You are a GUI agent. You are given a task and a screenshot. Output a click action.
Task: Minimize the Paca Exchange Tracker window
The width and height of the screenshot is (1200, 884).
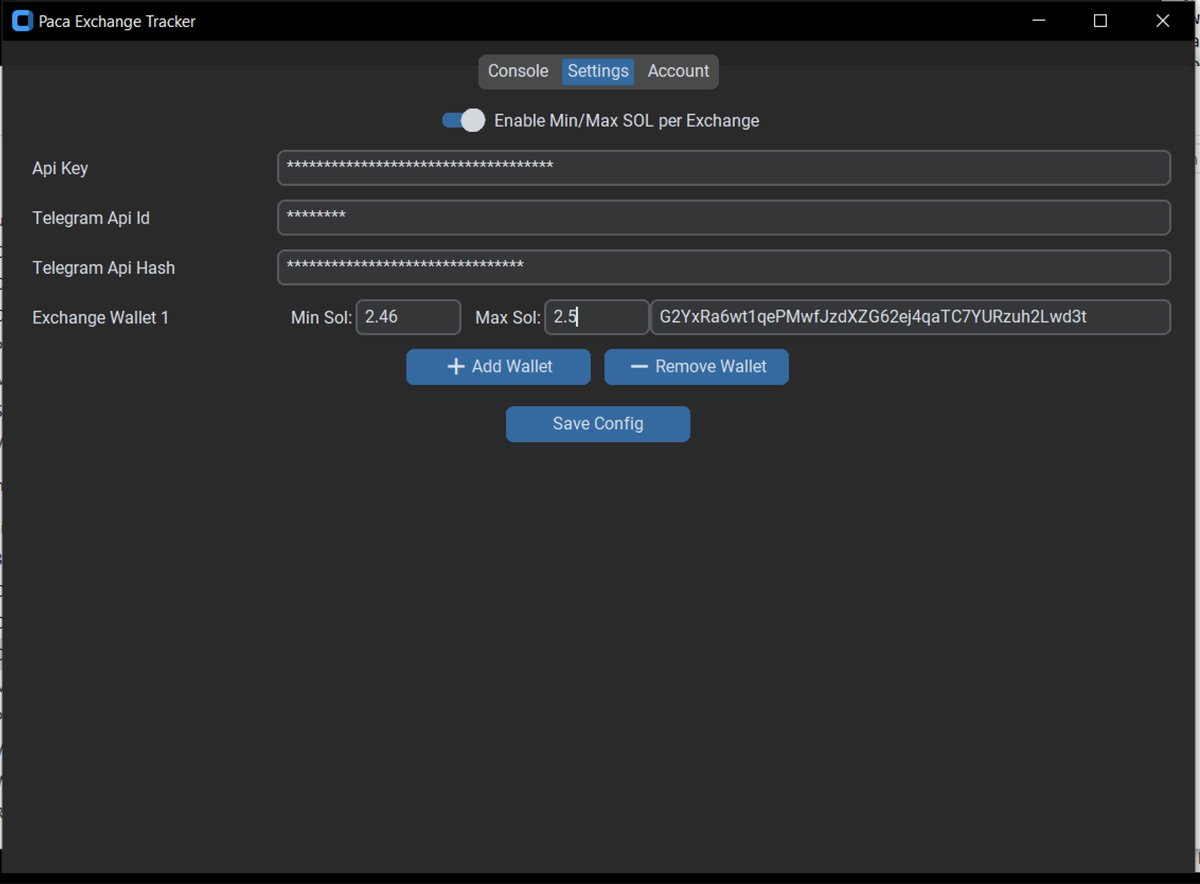[x=1040, y=21]
